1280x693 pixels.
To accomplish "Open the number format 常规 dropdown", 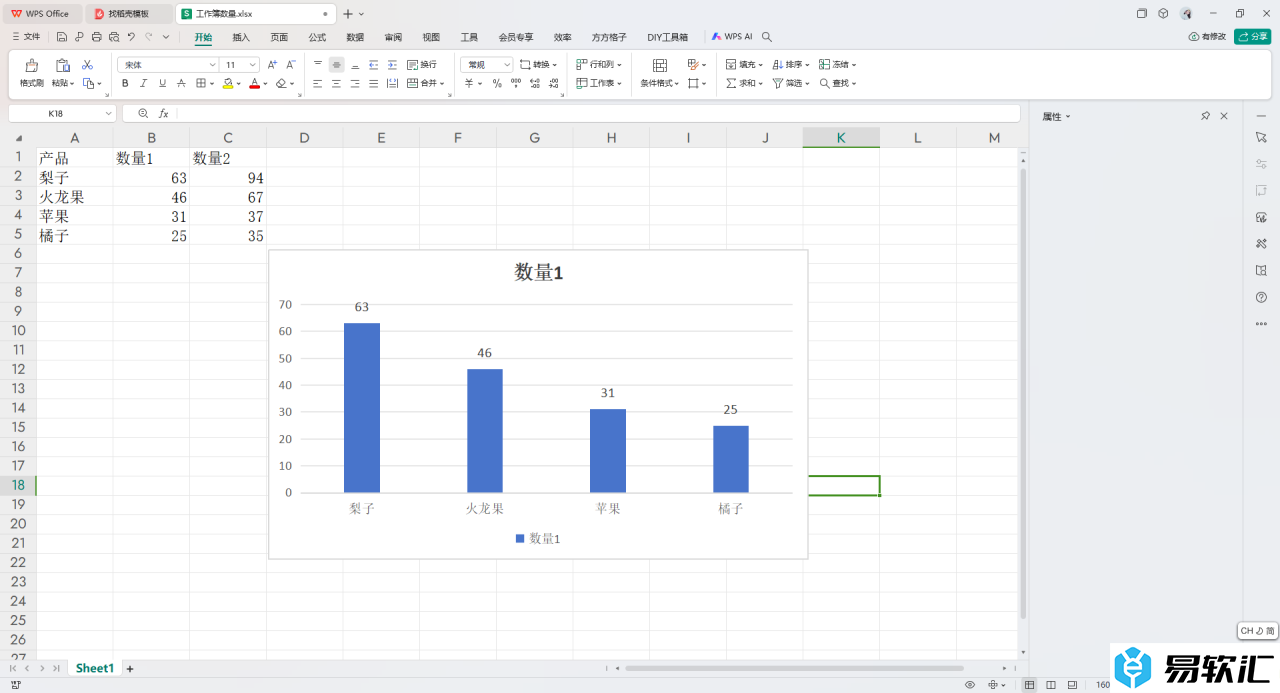I will point(507,64).
